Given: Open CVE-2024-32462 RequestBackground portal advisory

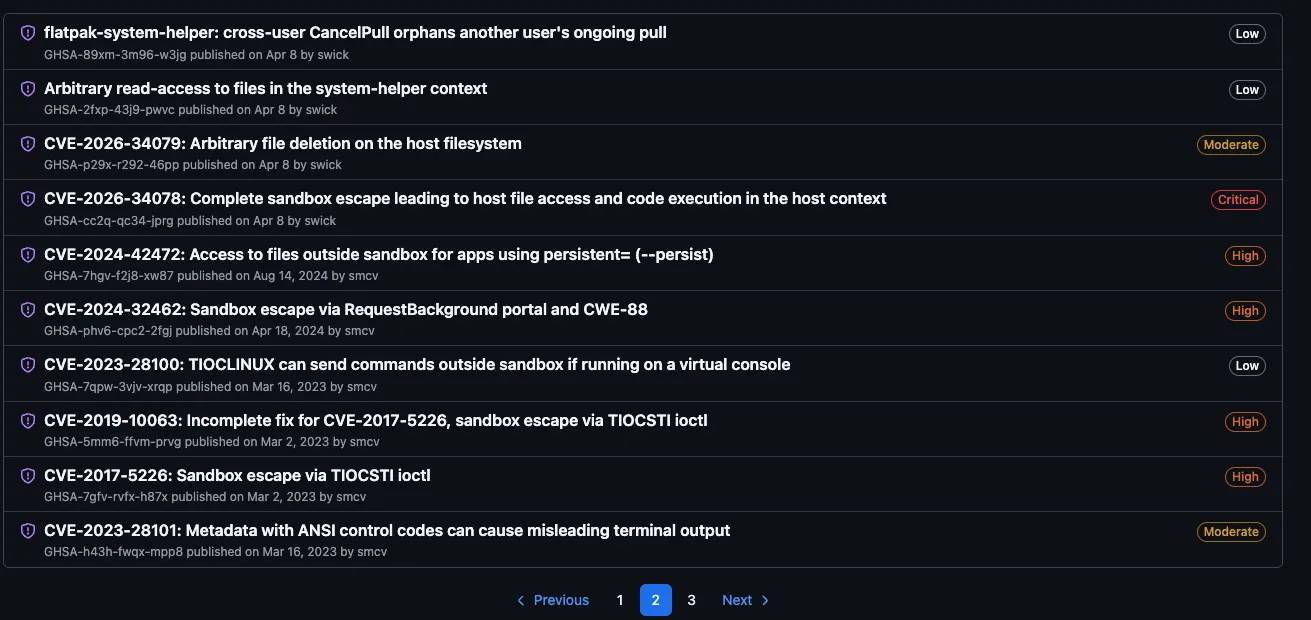Looking at the screenshot, I should tap(346, 310).
